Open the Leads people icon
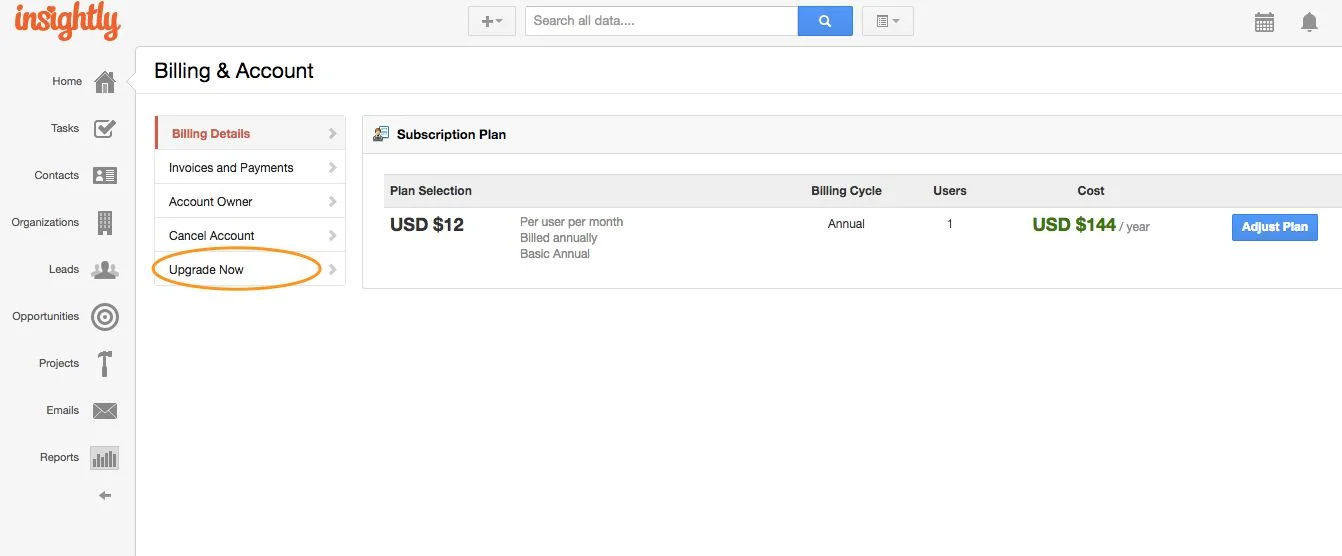 click(x=105, y=270)
